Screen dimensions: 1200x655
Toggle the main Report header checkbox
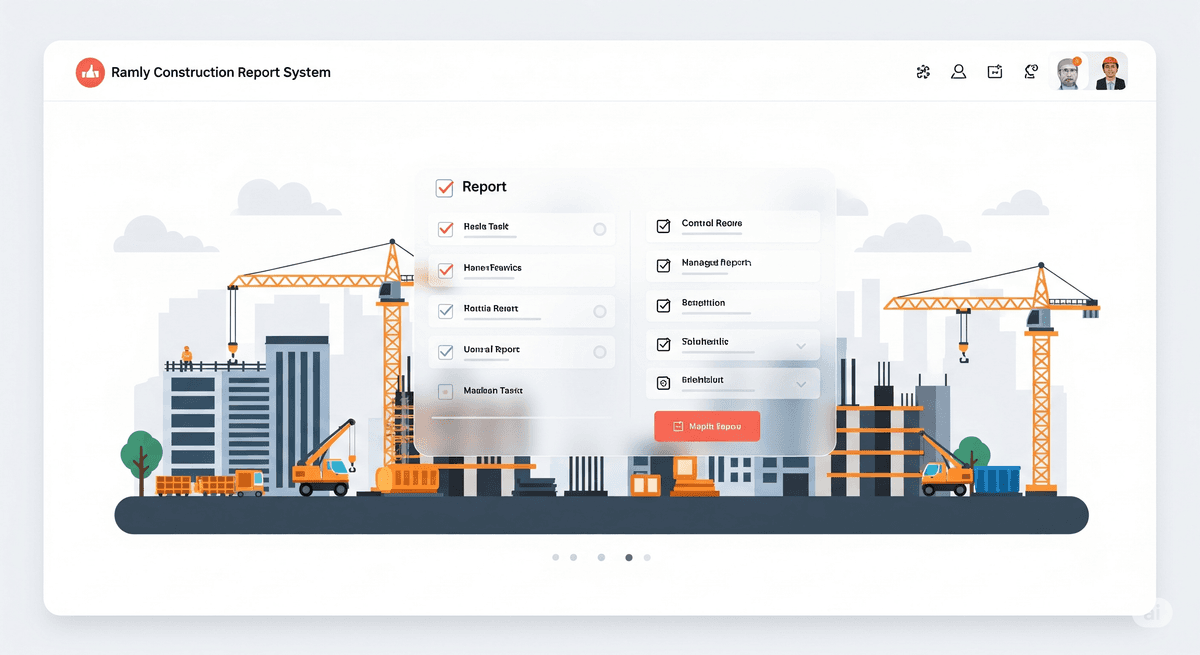(445, 187)
